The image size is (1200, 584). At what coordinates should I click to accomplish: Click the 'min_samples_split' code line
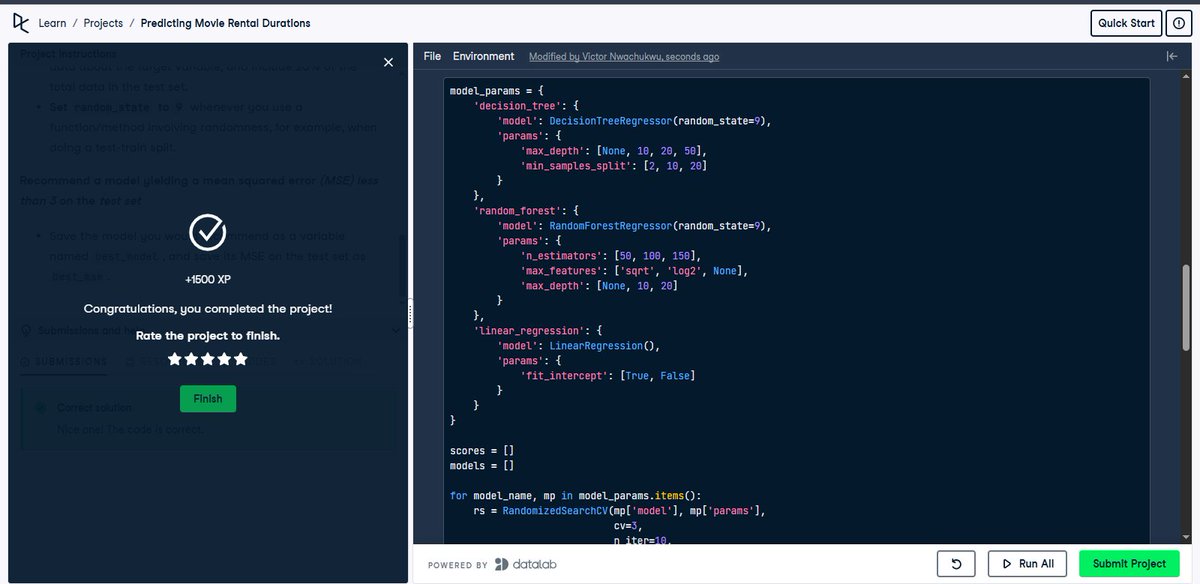click(616, 165)
